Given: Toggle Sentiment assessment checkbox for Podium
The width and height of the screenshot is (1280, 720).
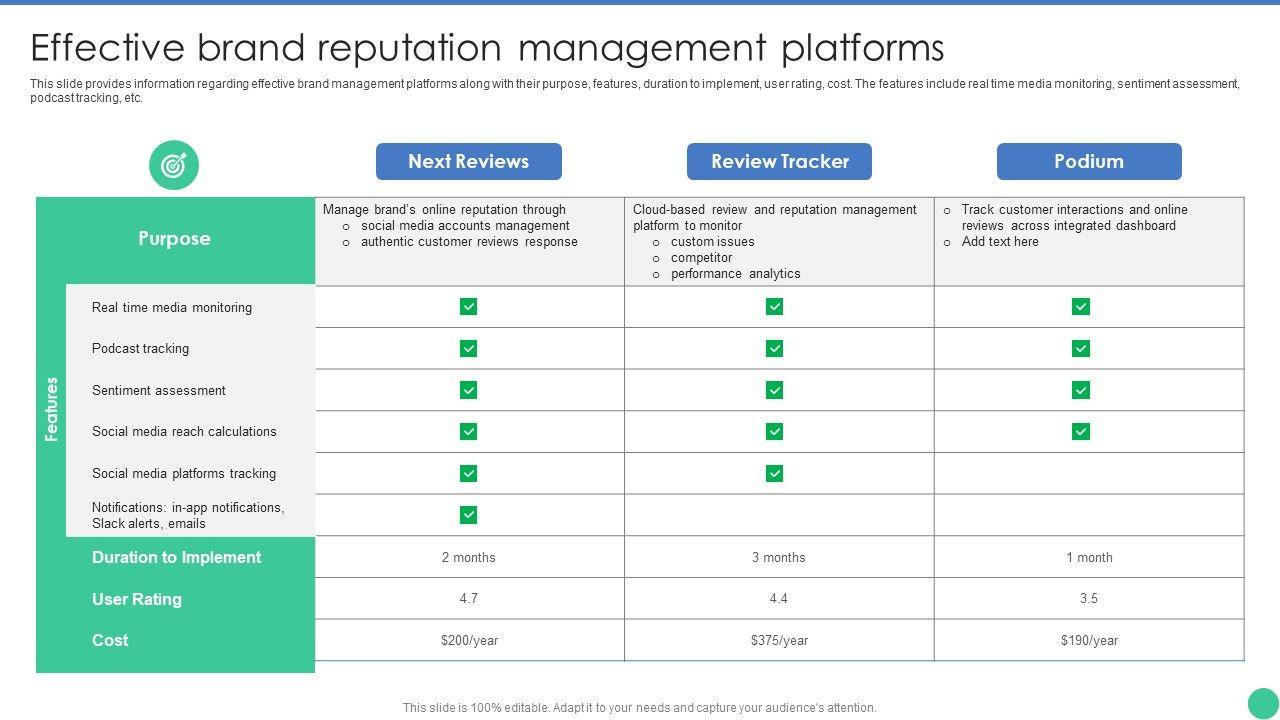Looking at the screenshot, I should (1081, 390).
